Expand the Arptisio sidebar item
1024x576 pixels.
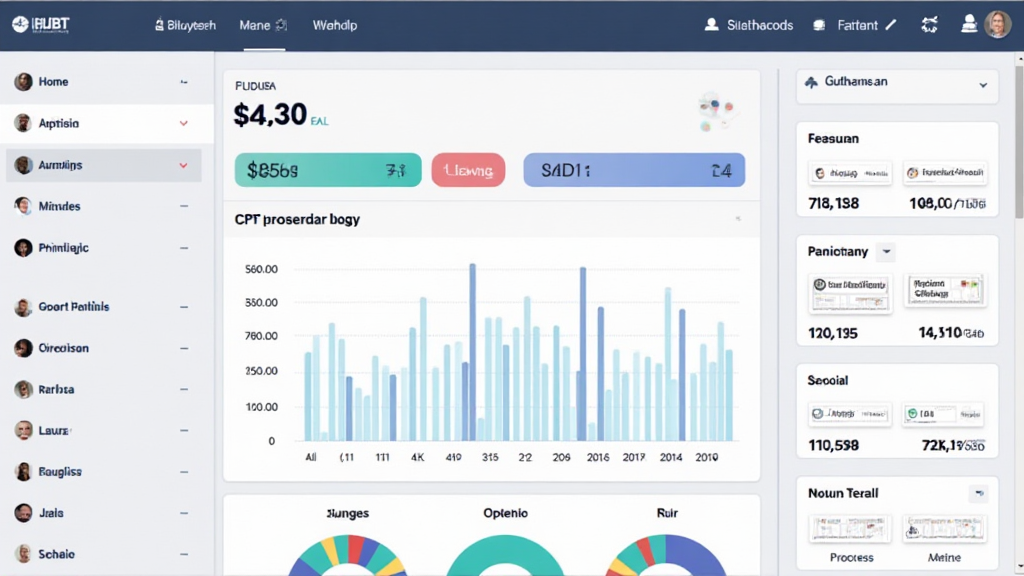183,124
